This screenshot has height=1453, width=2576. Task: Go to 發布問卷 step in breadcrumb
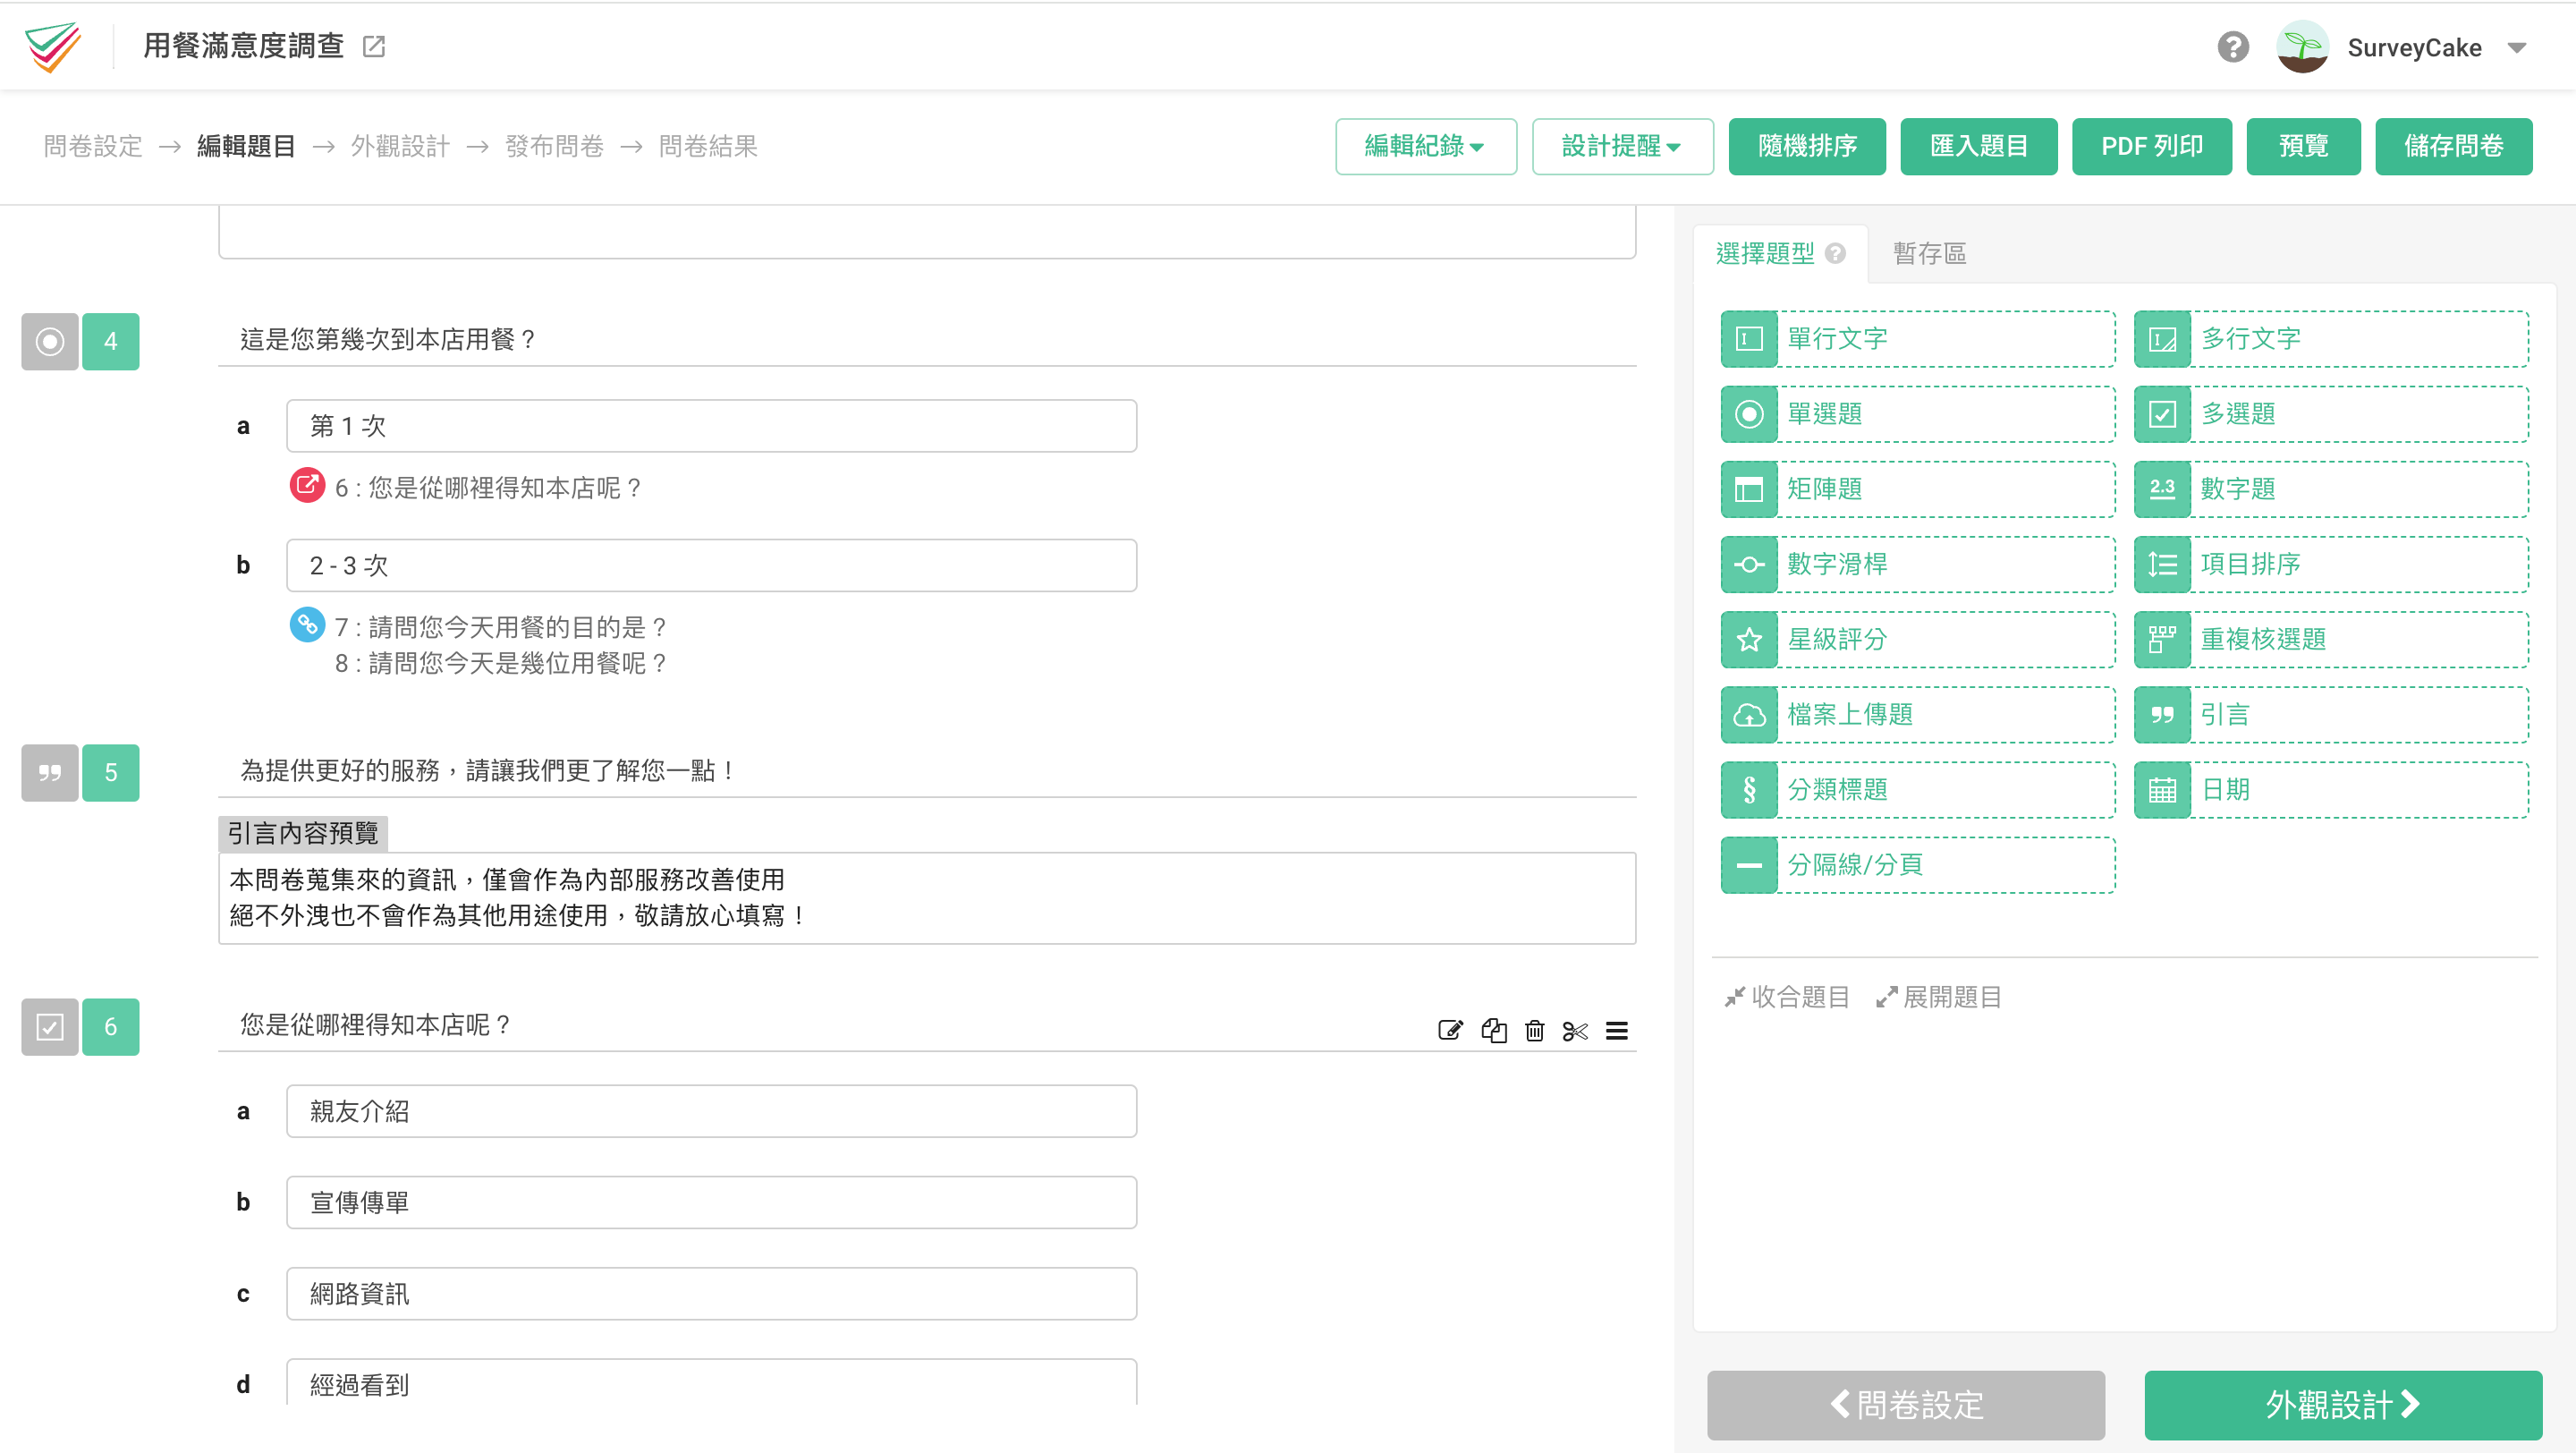tap(554, 146)
